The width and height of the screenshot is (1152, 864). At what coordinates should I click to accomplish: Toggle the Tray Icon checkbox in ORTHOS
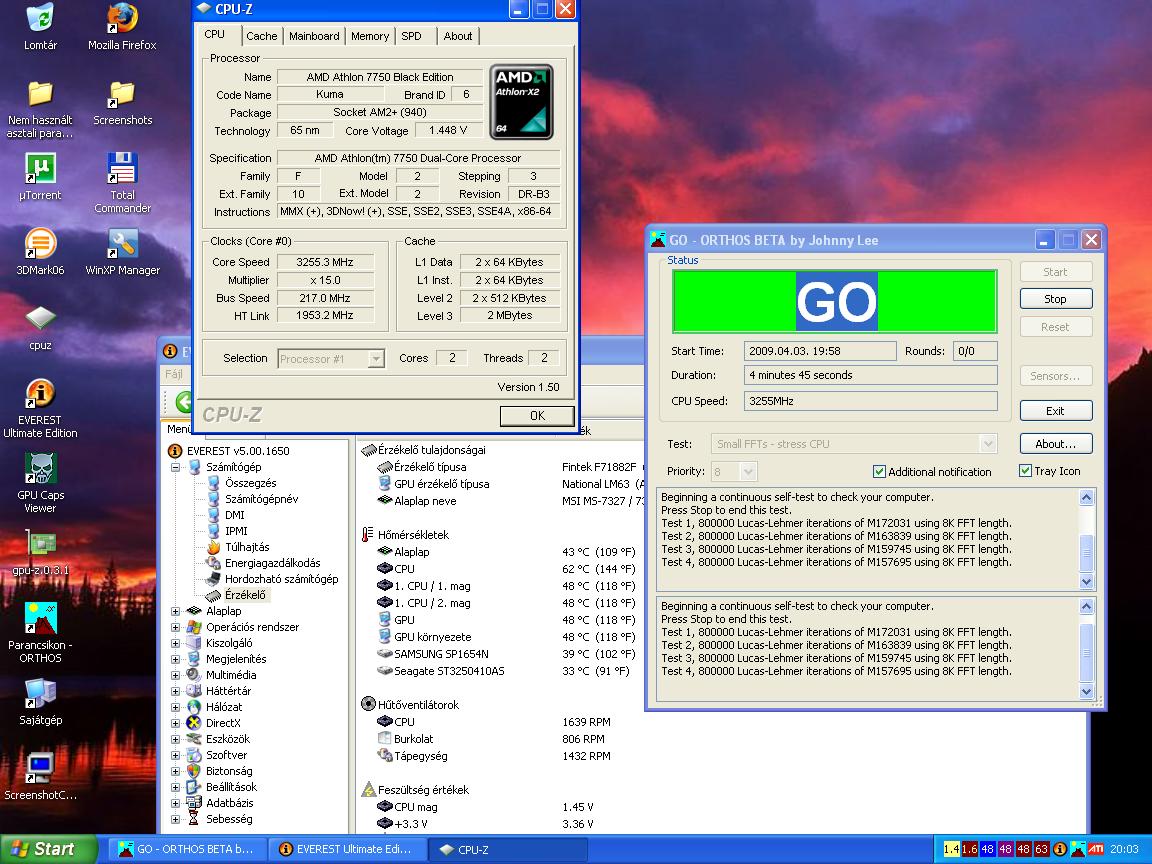click(1026, 471)
